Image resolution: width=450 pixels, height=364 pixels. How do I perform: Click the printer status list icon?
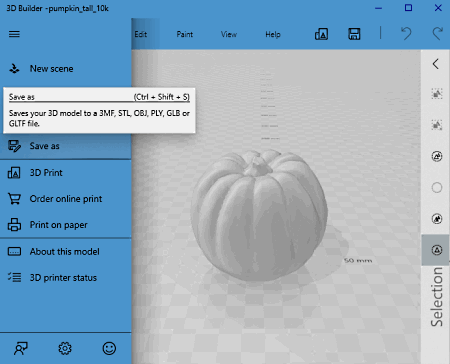[x=14, y=277]
